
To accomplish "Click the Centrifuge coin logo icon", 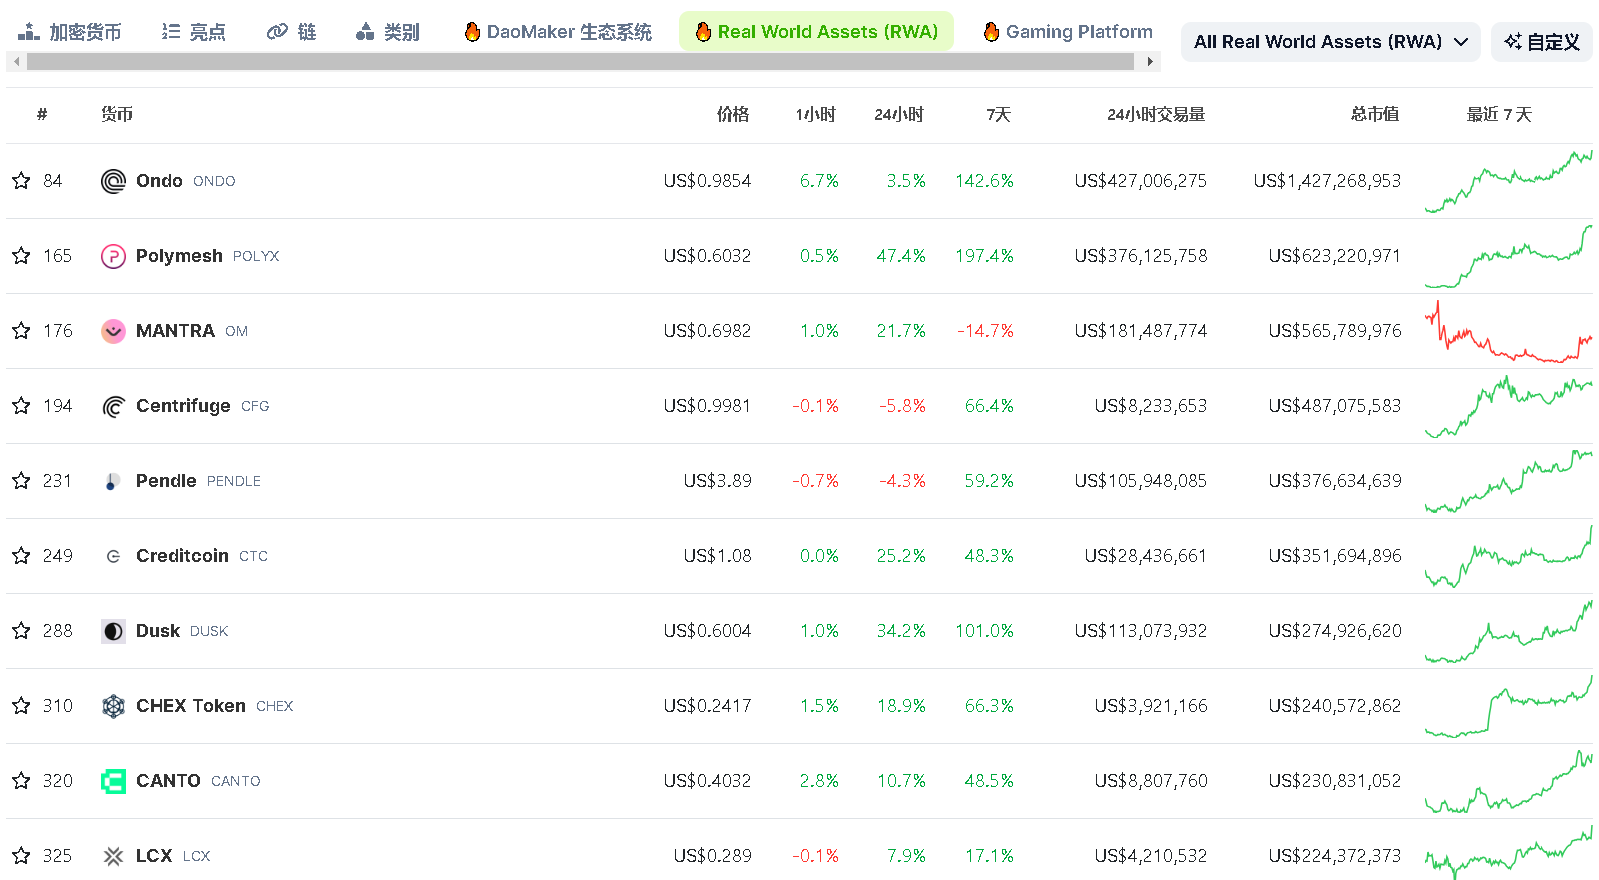I will click(113, 406).
